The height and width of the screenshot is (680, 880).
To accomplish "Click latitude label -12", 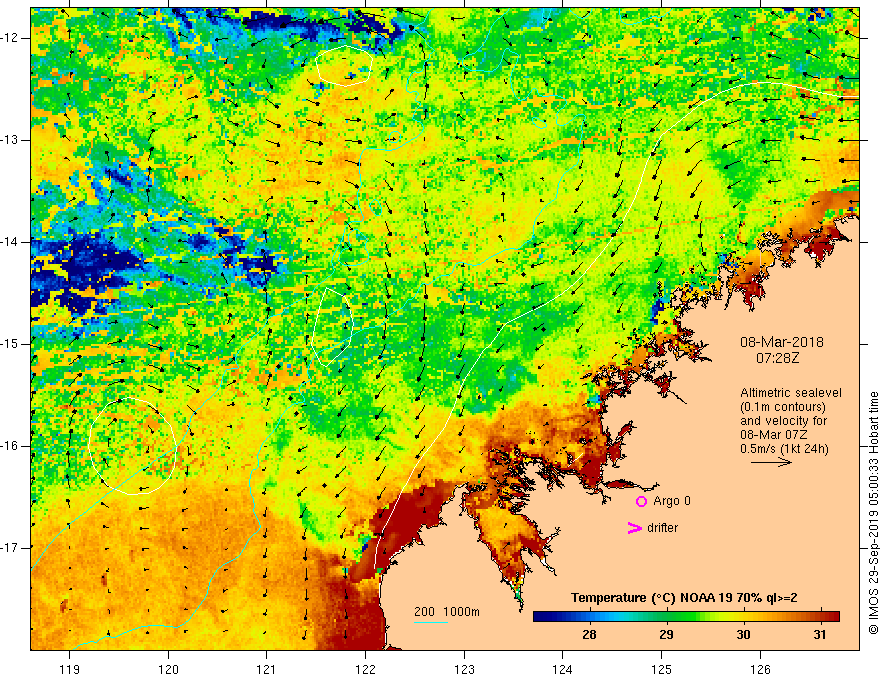I will pos(10,38).
